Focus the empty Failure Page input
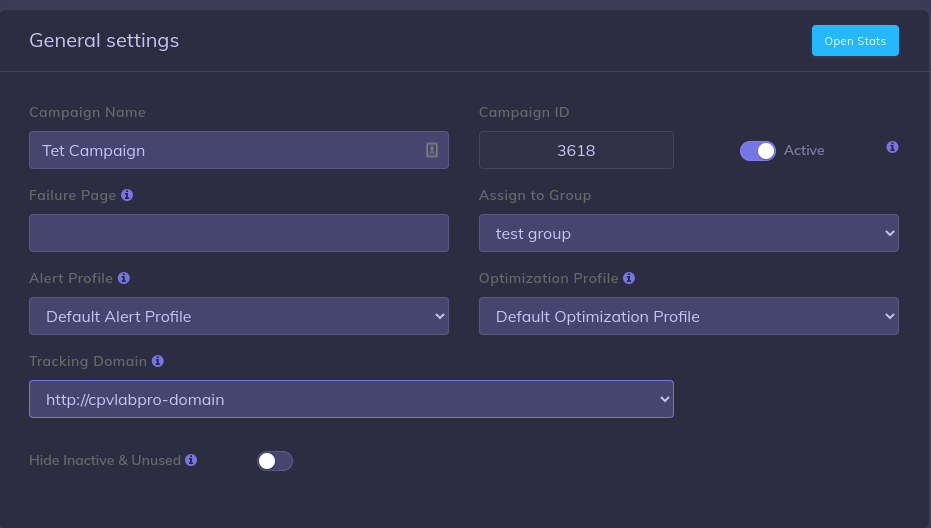 (x=238, y=233)
